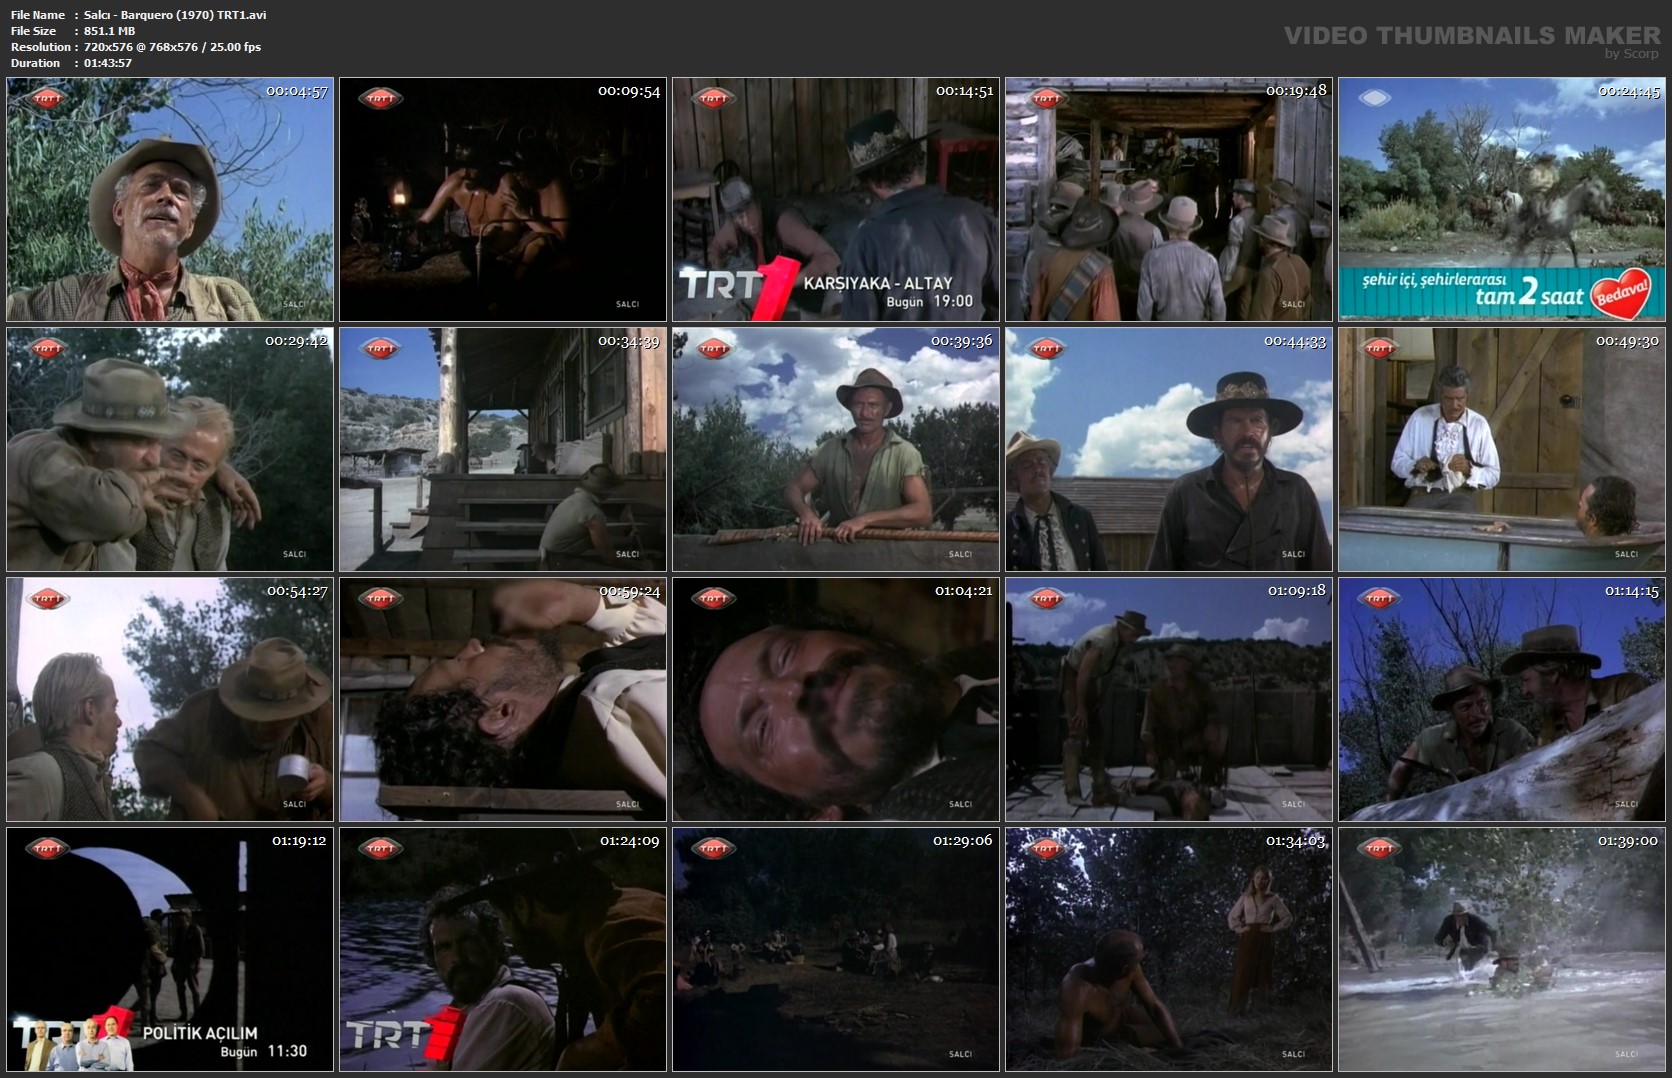Click the TRT logo in the 01:39:00 frame

(x=1379, y=848)
